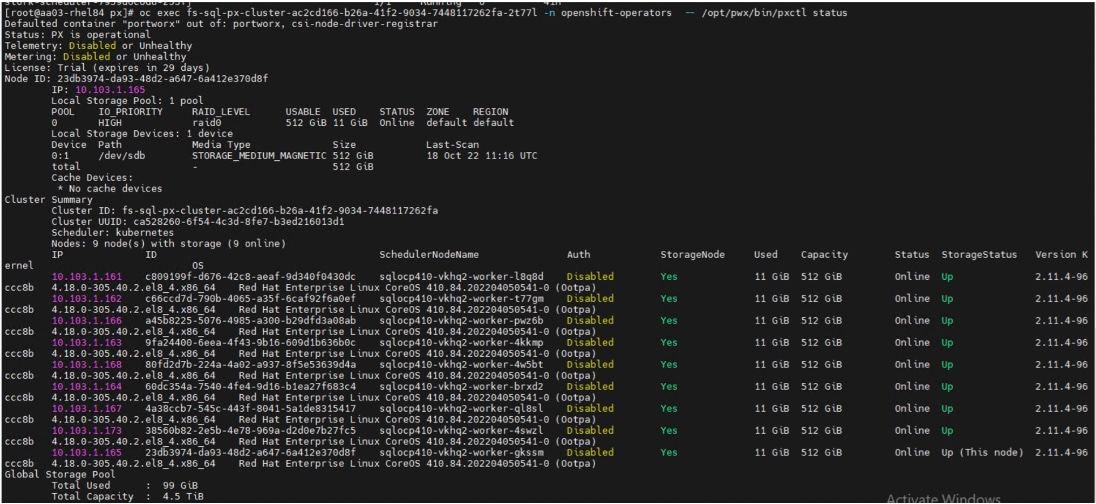Click 'Nodes: 9 node(s) with storage' line
The width and height of the screenshot is (1096, 504).
click(x=168, y=243)
